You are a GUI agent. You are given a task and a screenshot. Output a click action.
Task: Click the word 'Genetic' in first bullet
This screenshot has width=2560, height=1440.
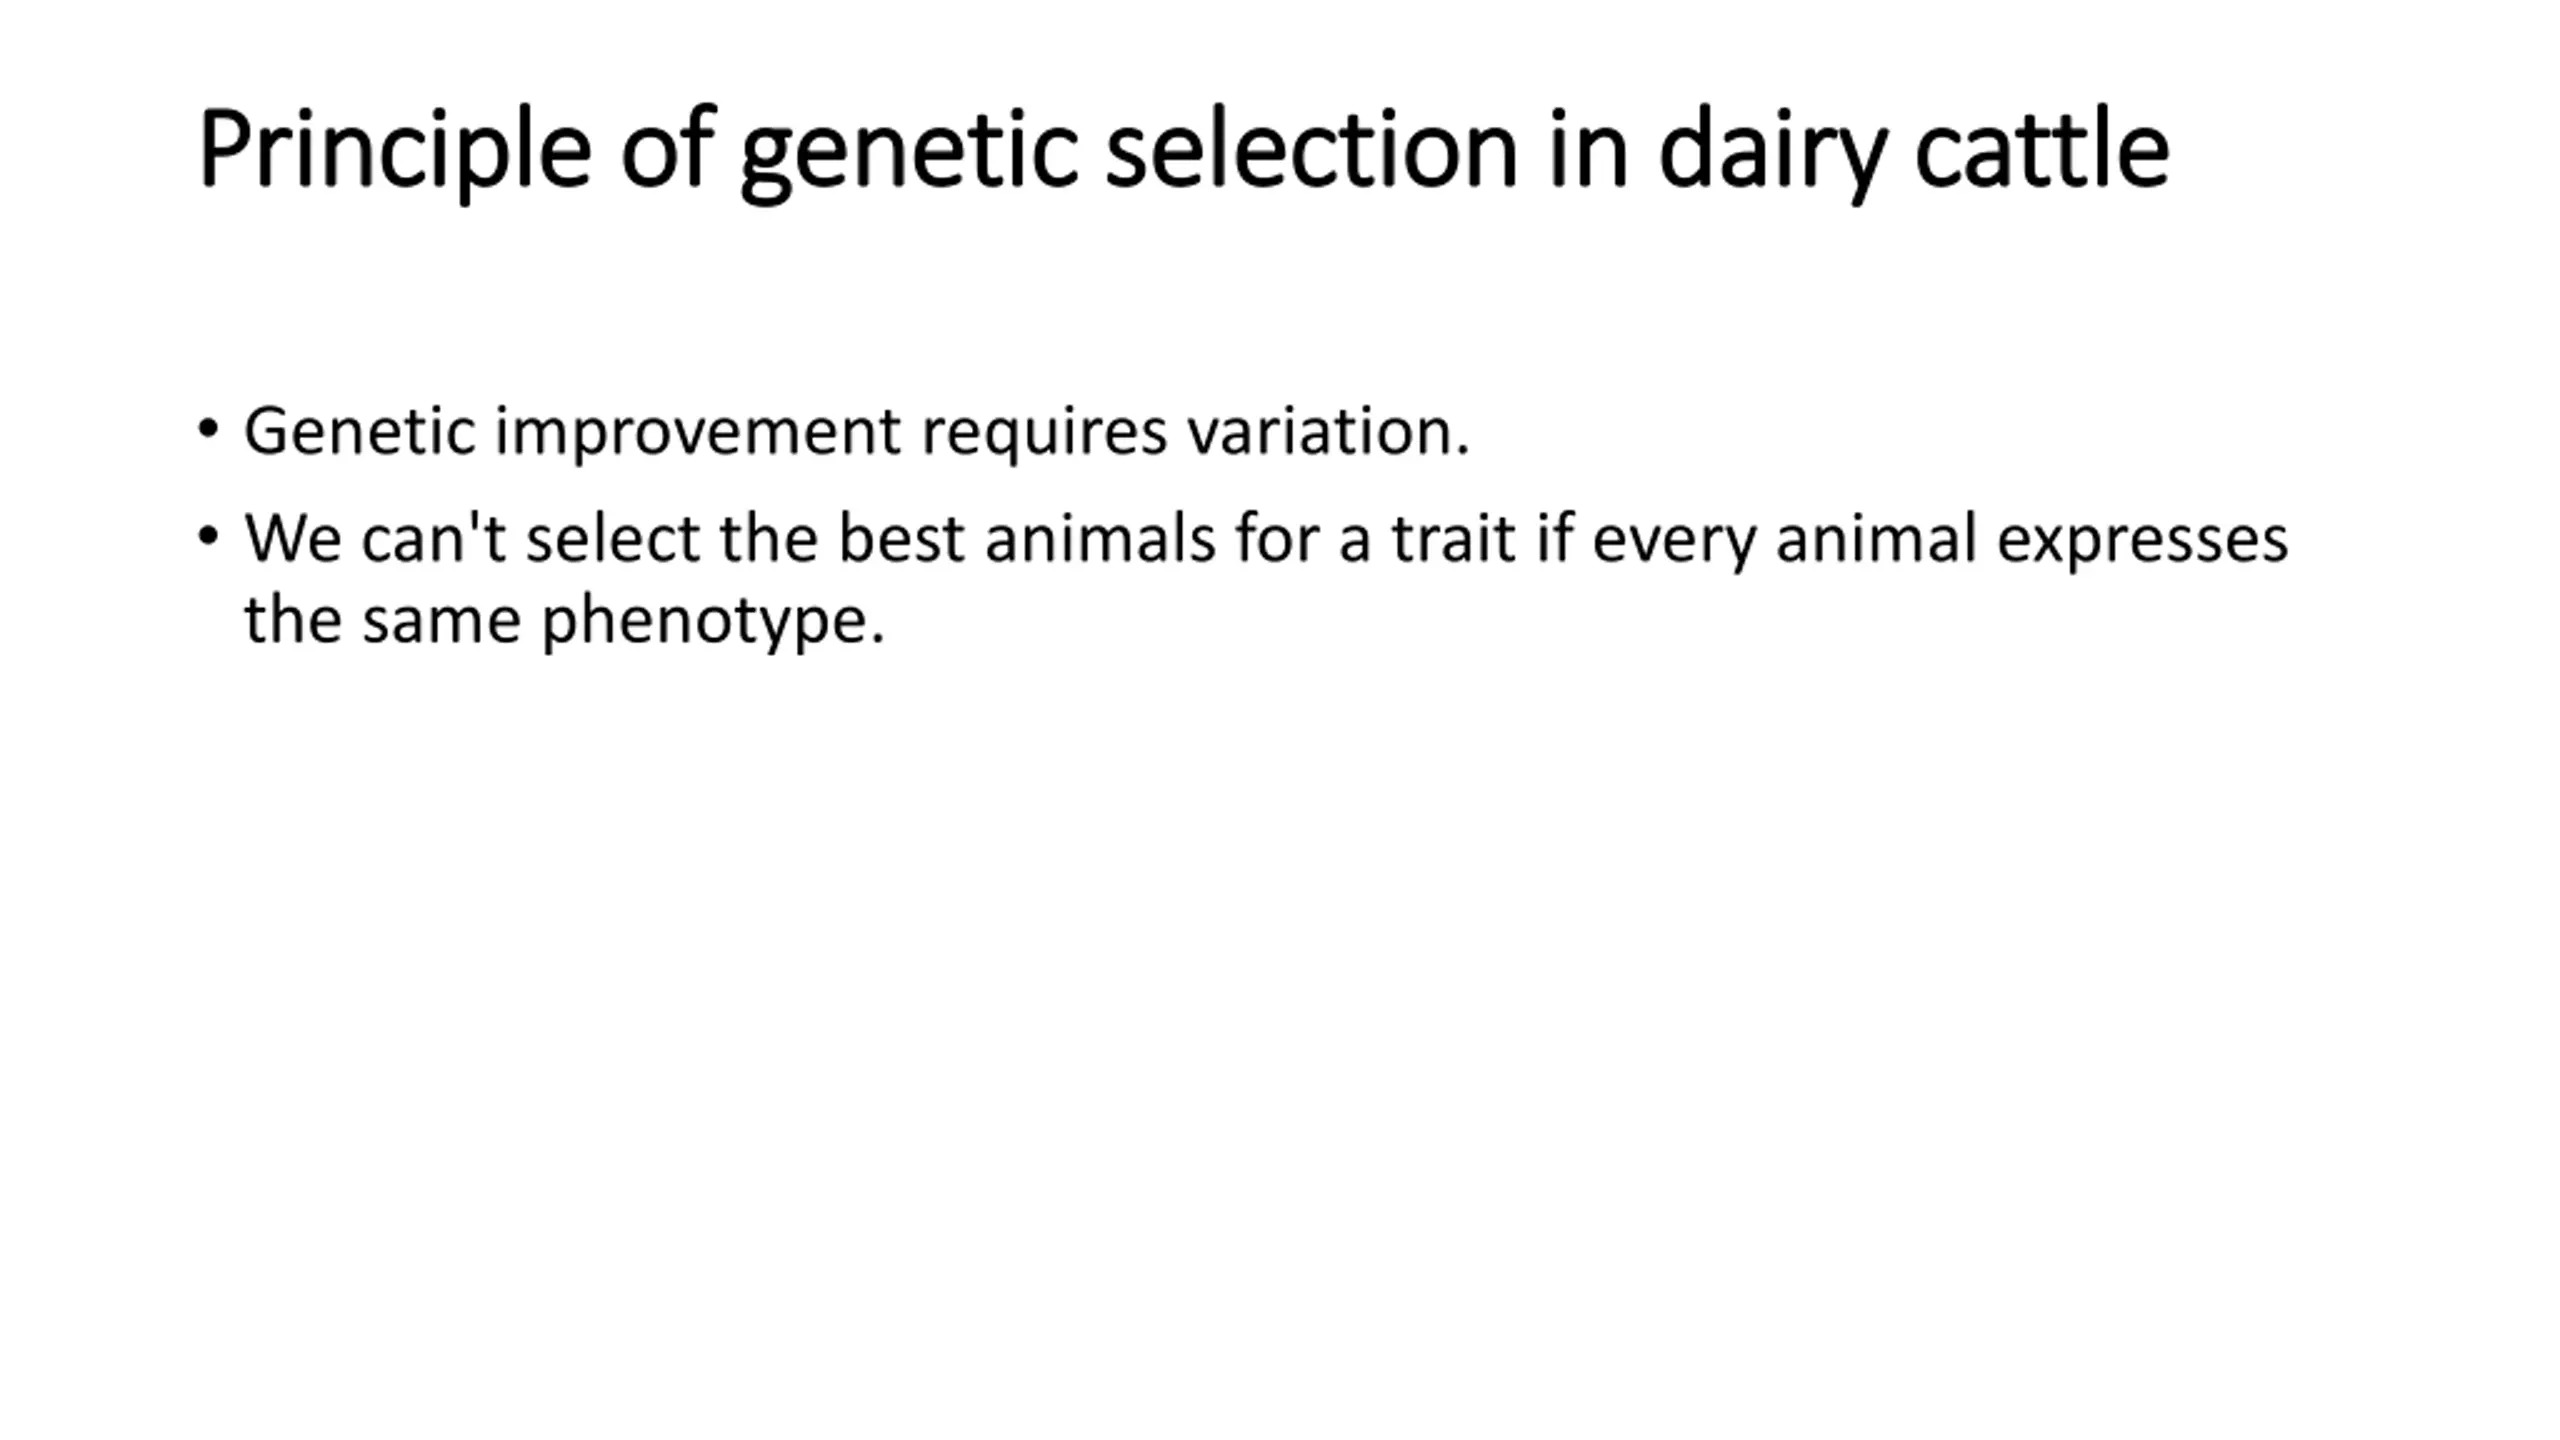click(359, 431)
